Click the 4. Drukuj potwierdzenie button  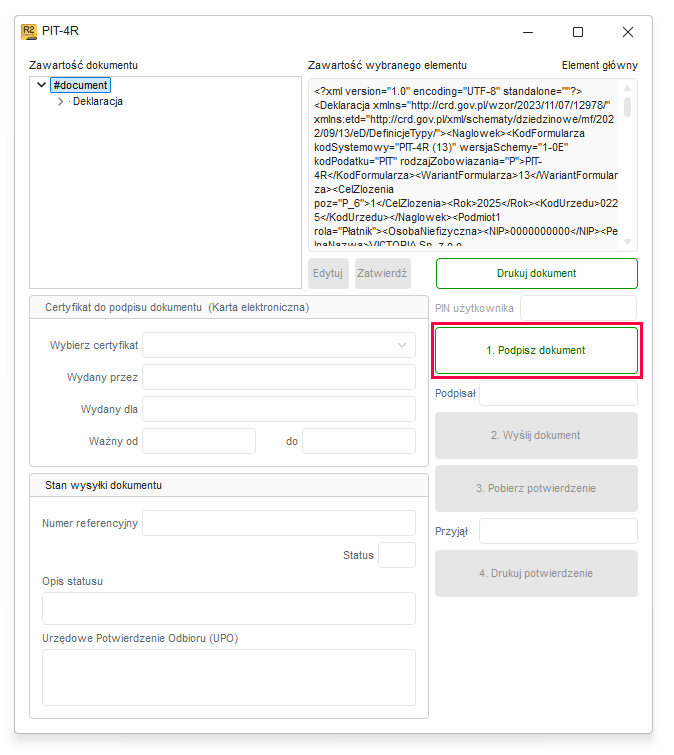click(x=537, y=573)
